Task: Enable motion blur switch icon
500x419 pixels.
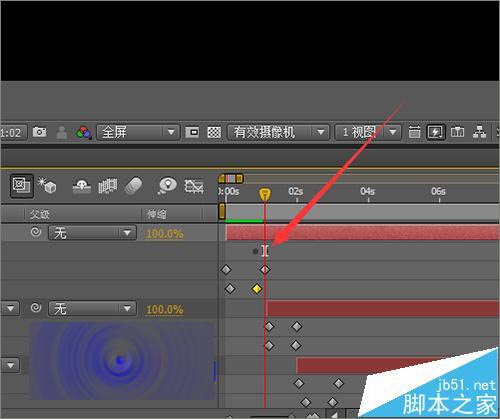Action: point(133,186)
